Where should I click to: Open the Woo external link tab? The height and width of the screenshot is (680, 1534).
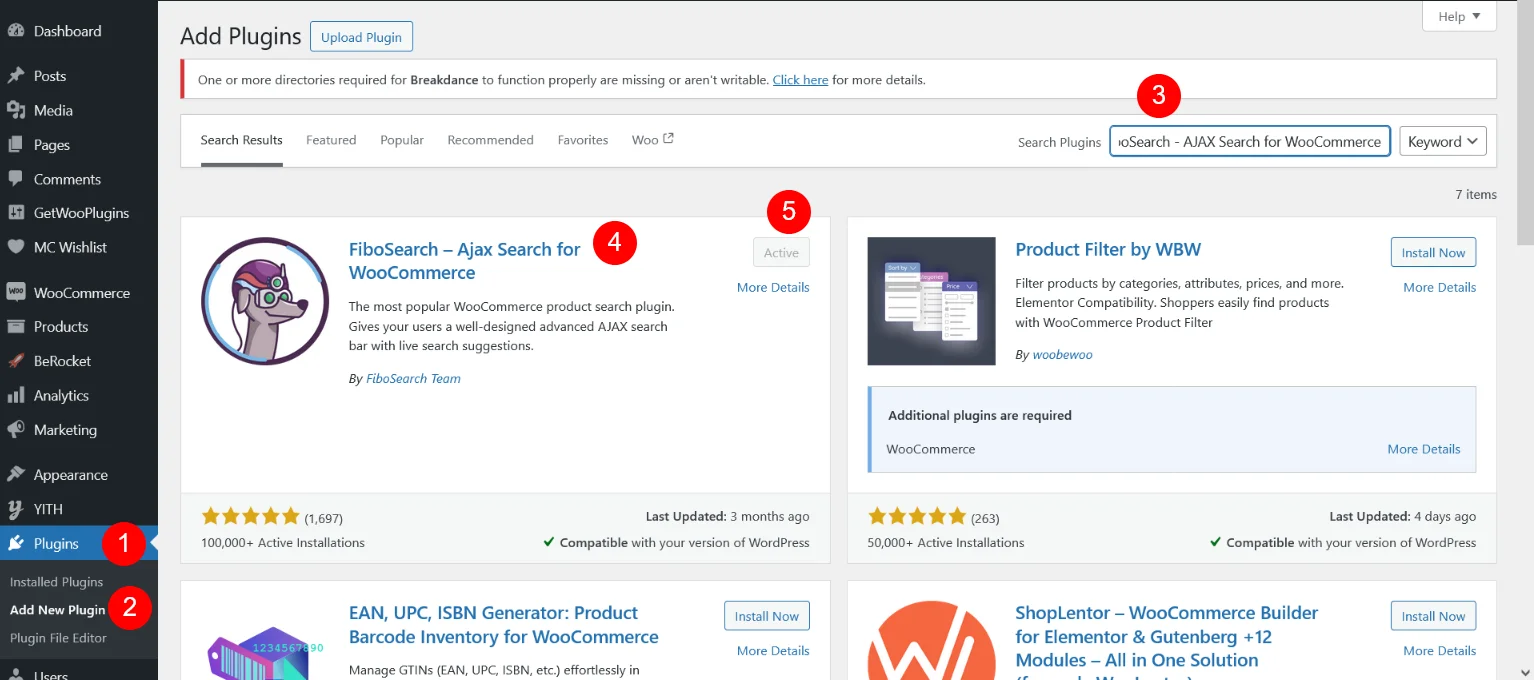[x=653, y=140]
